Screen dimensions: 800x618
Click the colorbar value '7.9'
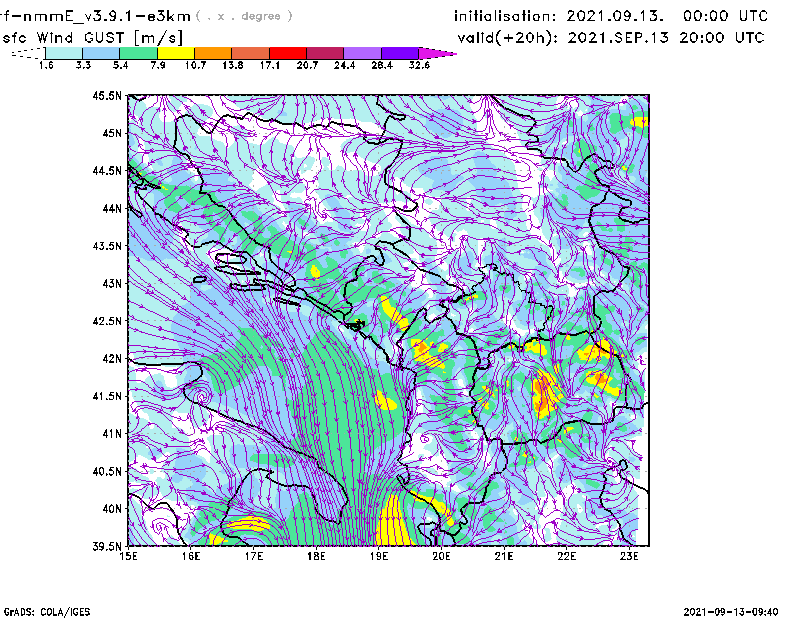(158, 65)
